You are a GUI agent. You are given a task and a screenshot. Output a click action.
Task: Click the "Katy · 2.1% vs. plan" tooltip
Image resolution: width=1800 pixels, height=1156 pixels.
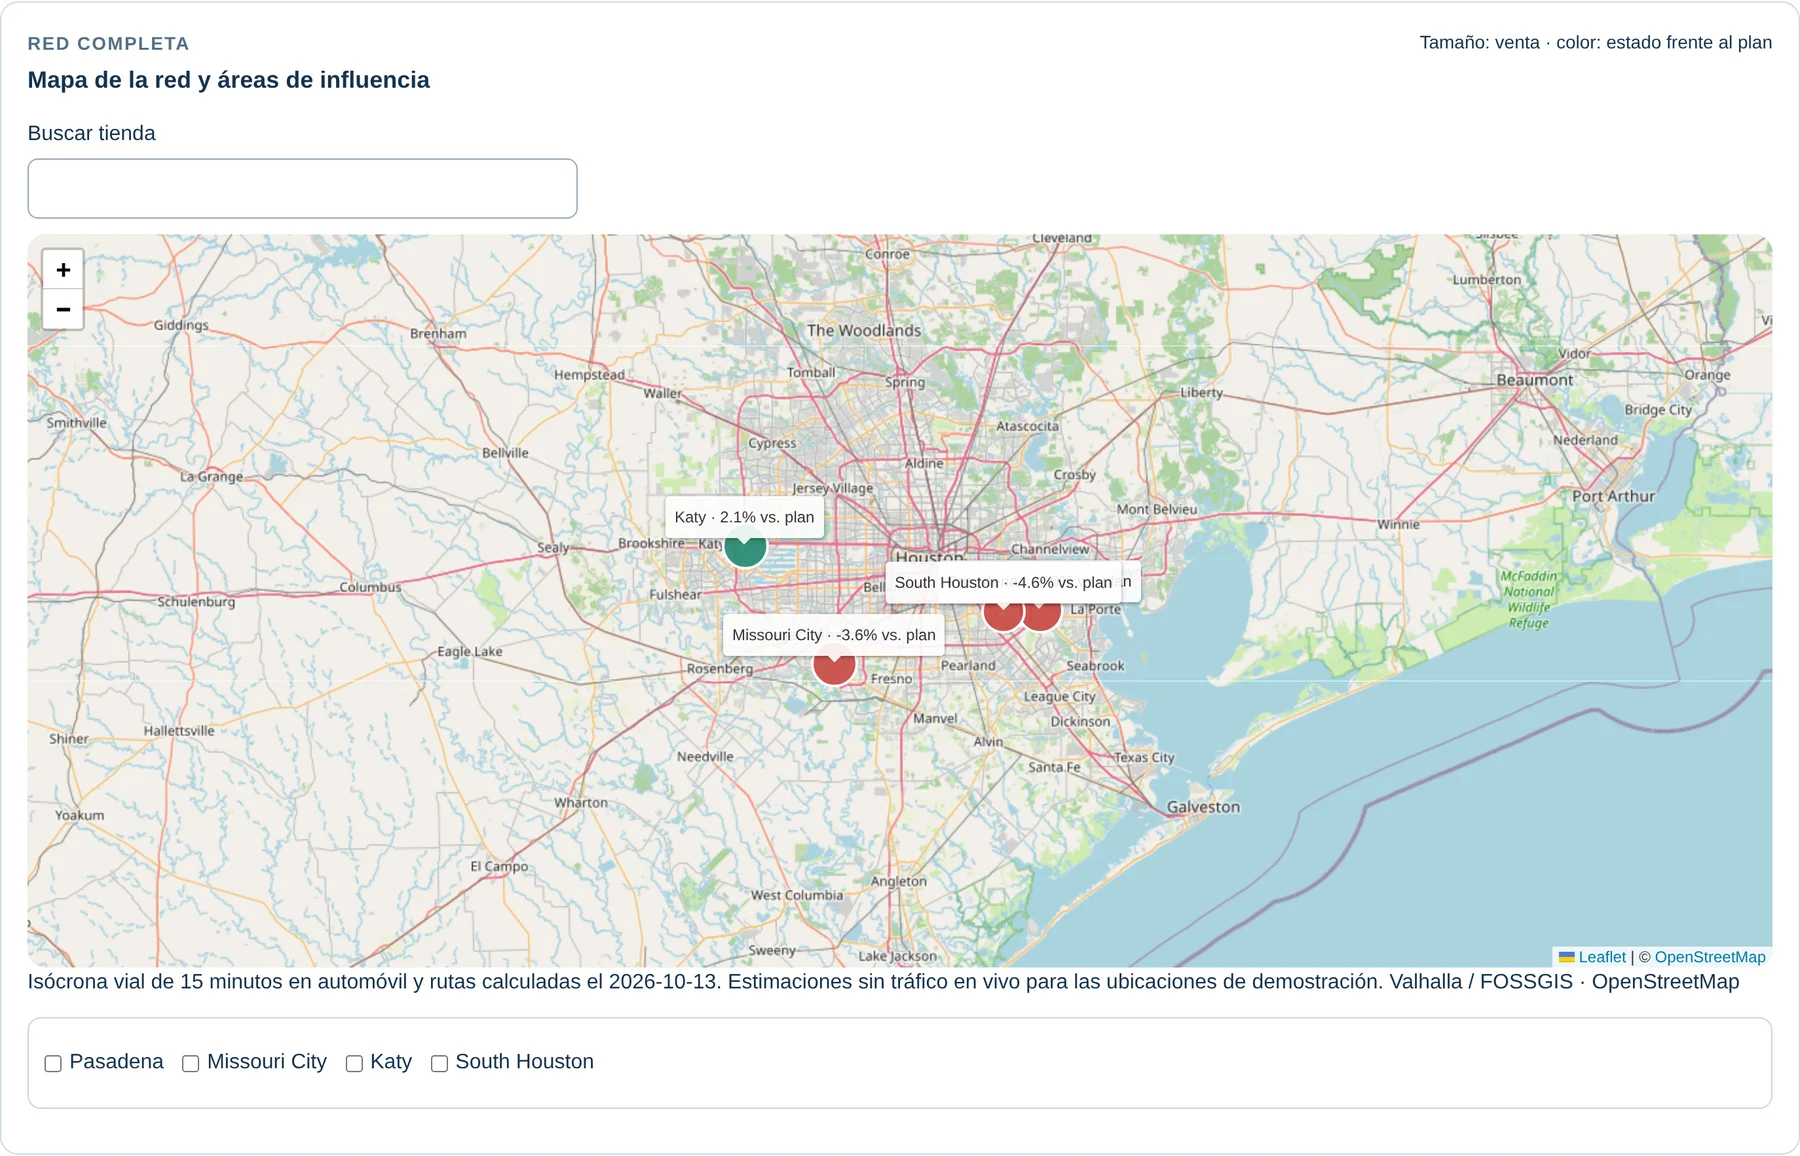click(x=745, y=517)
